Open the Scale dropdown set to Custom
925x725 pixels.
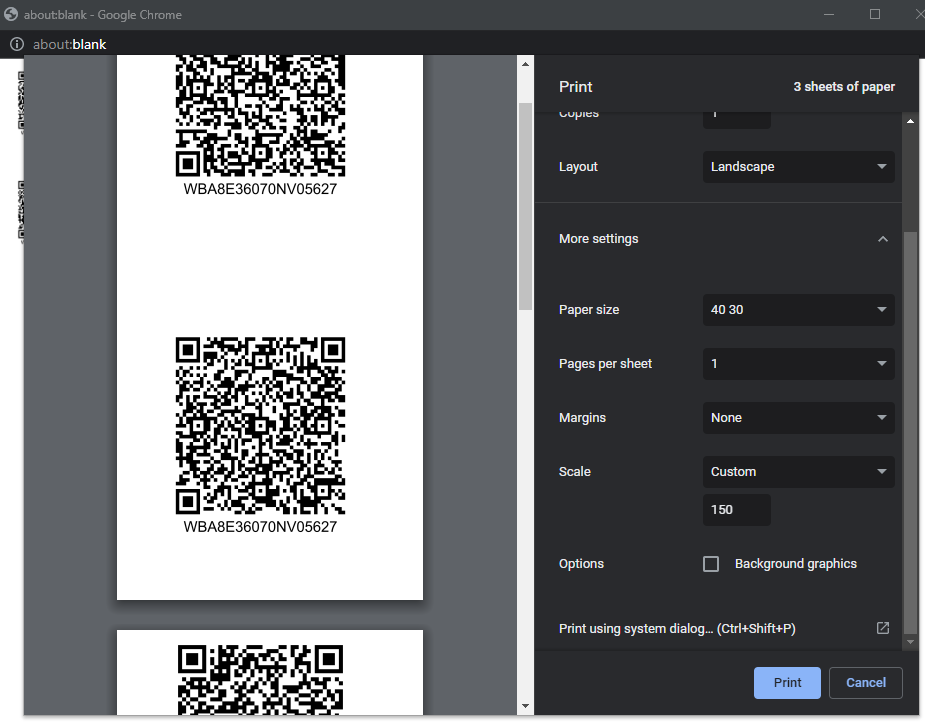[x=798, y=472]
